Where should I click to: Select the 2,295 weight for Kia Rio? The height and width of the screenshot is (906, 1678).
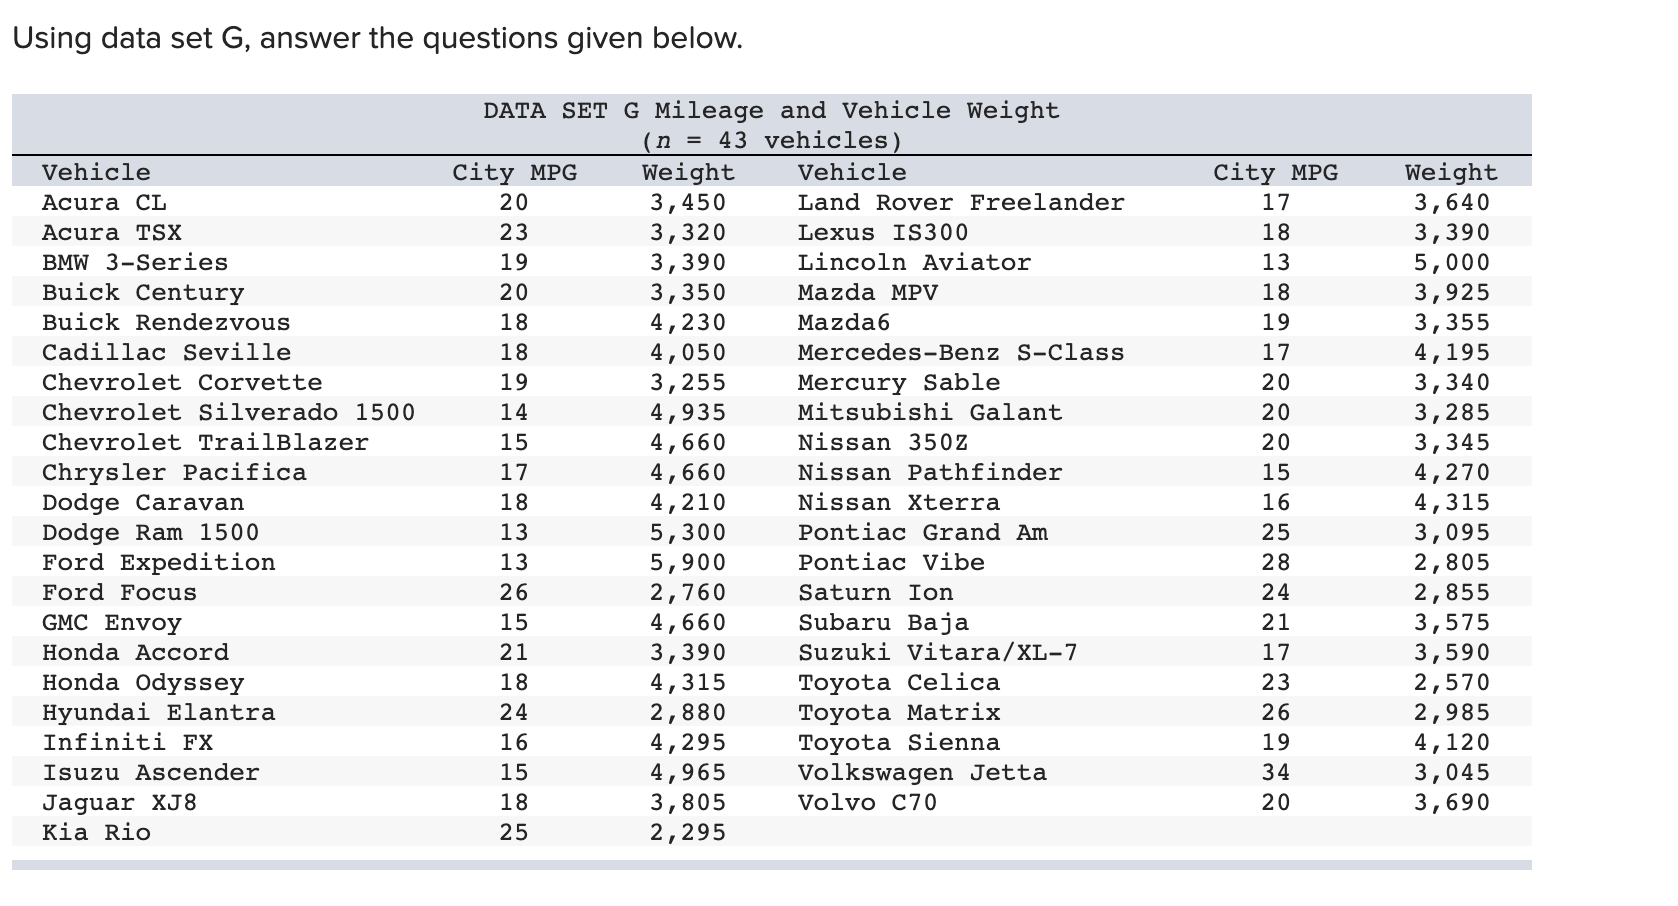tap(690, 832)
